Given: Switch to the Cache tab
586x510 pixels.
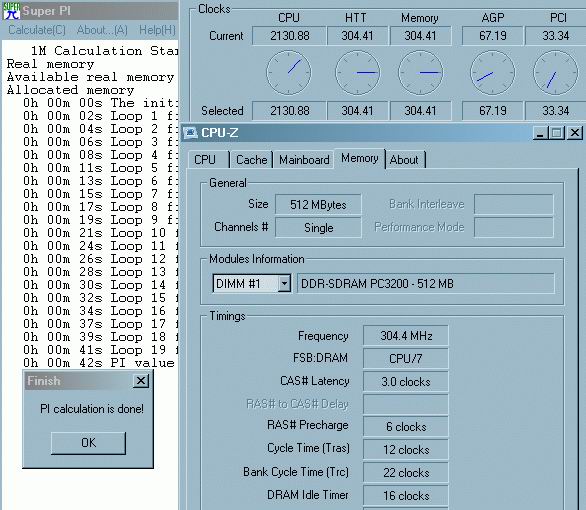Looking at the screenshot, I should coord(252,160).
